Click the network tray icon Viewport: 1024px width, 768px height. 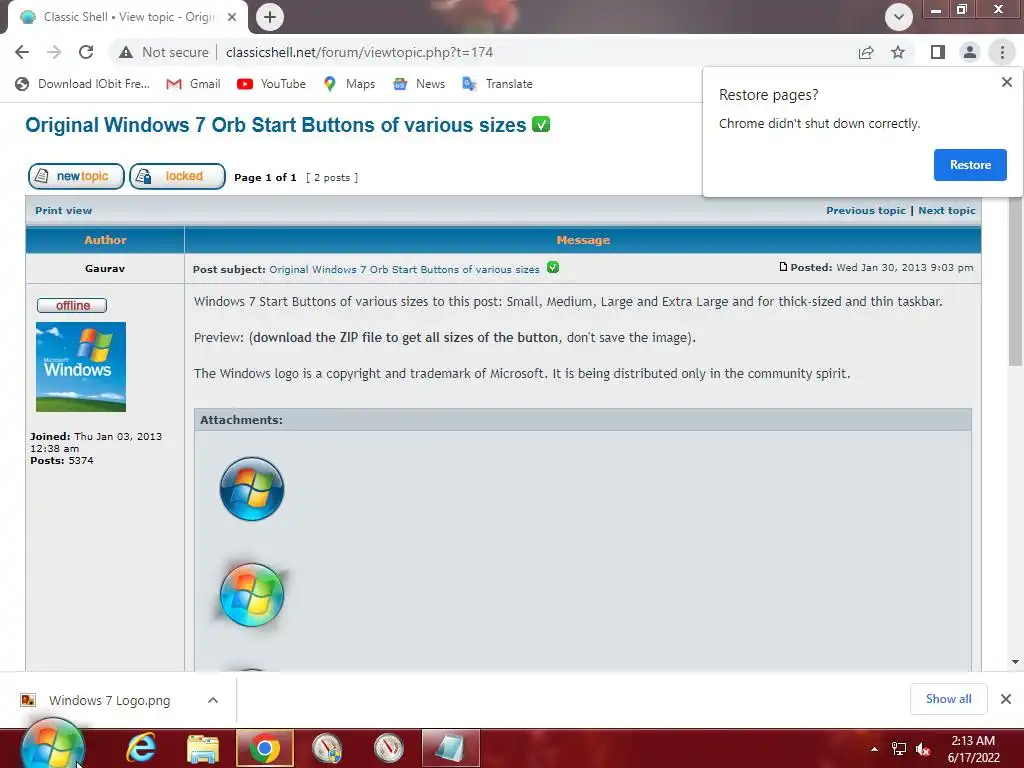pos(899,749)
